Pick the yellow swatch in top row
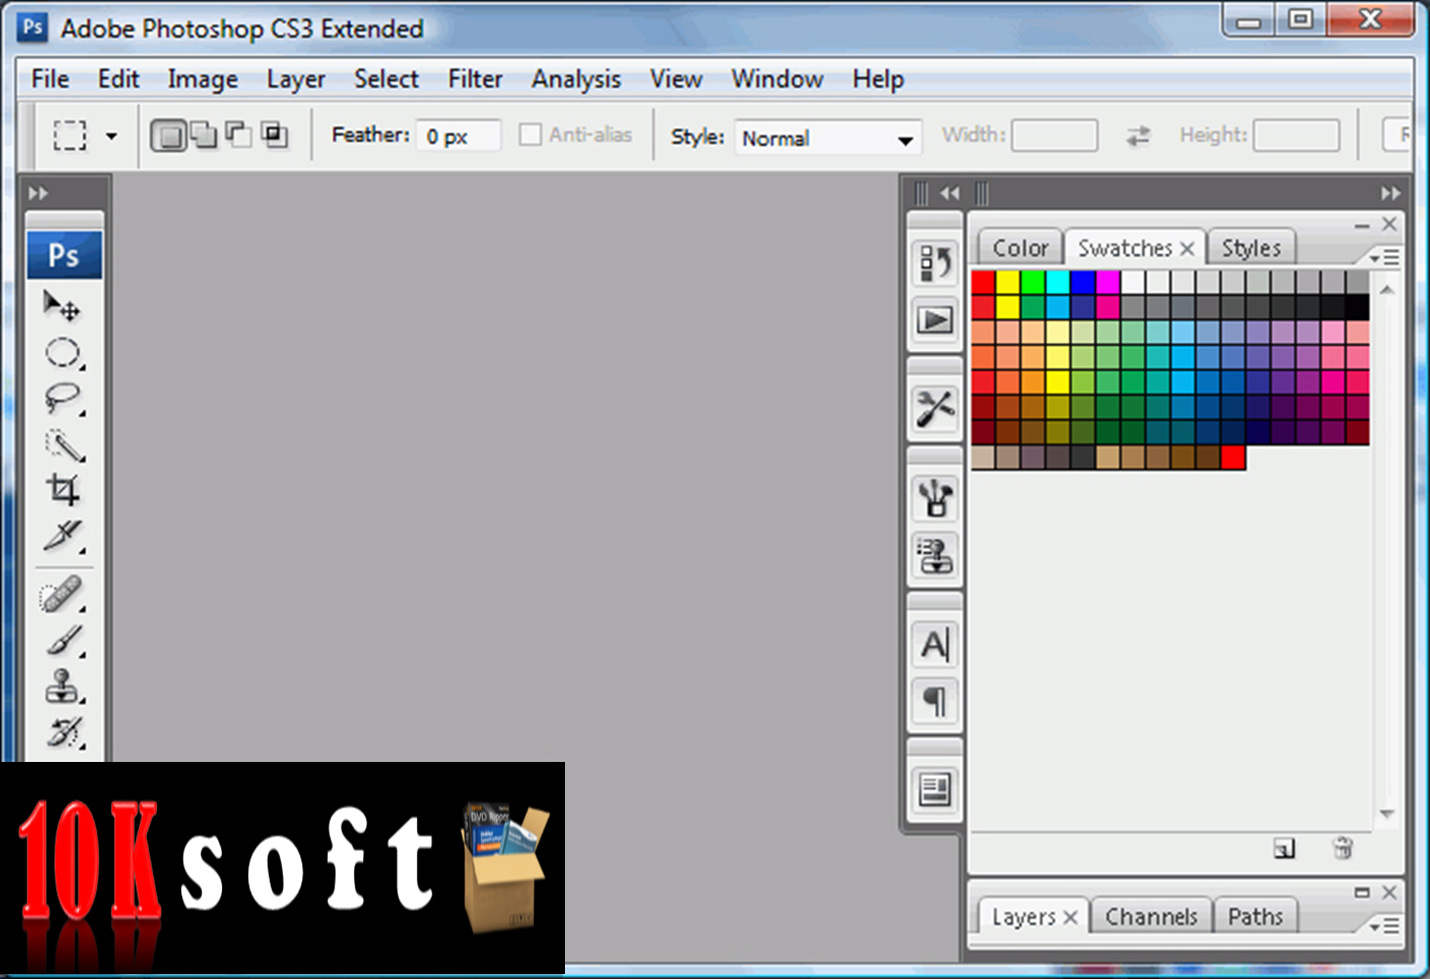Screen dimensions: 1430x979 click(1008, 282)
